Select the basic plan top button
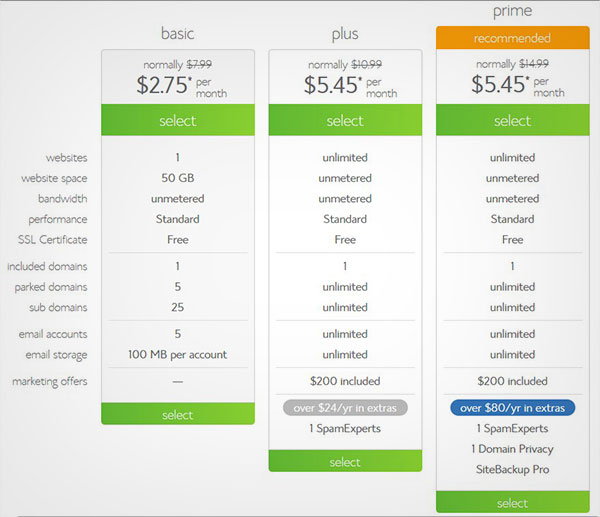 (178, 120)
